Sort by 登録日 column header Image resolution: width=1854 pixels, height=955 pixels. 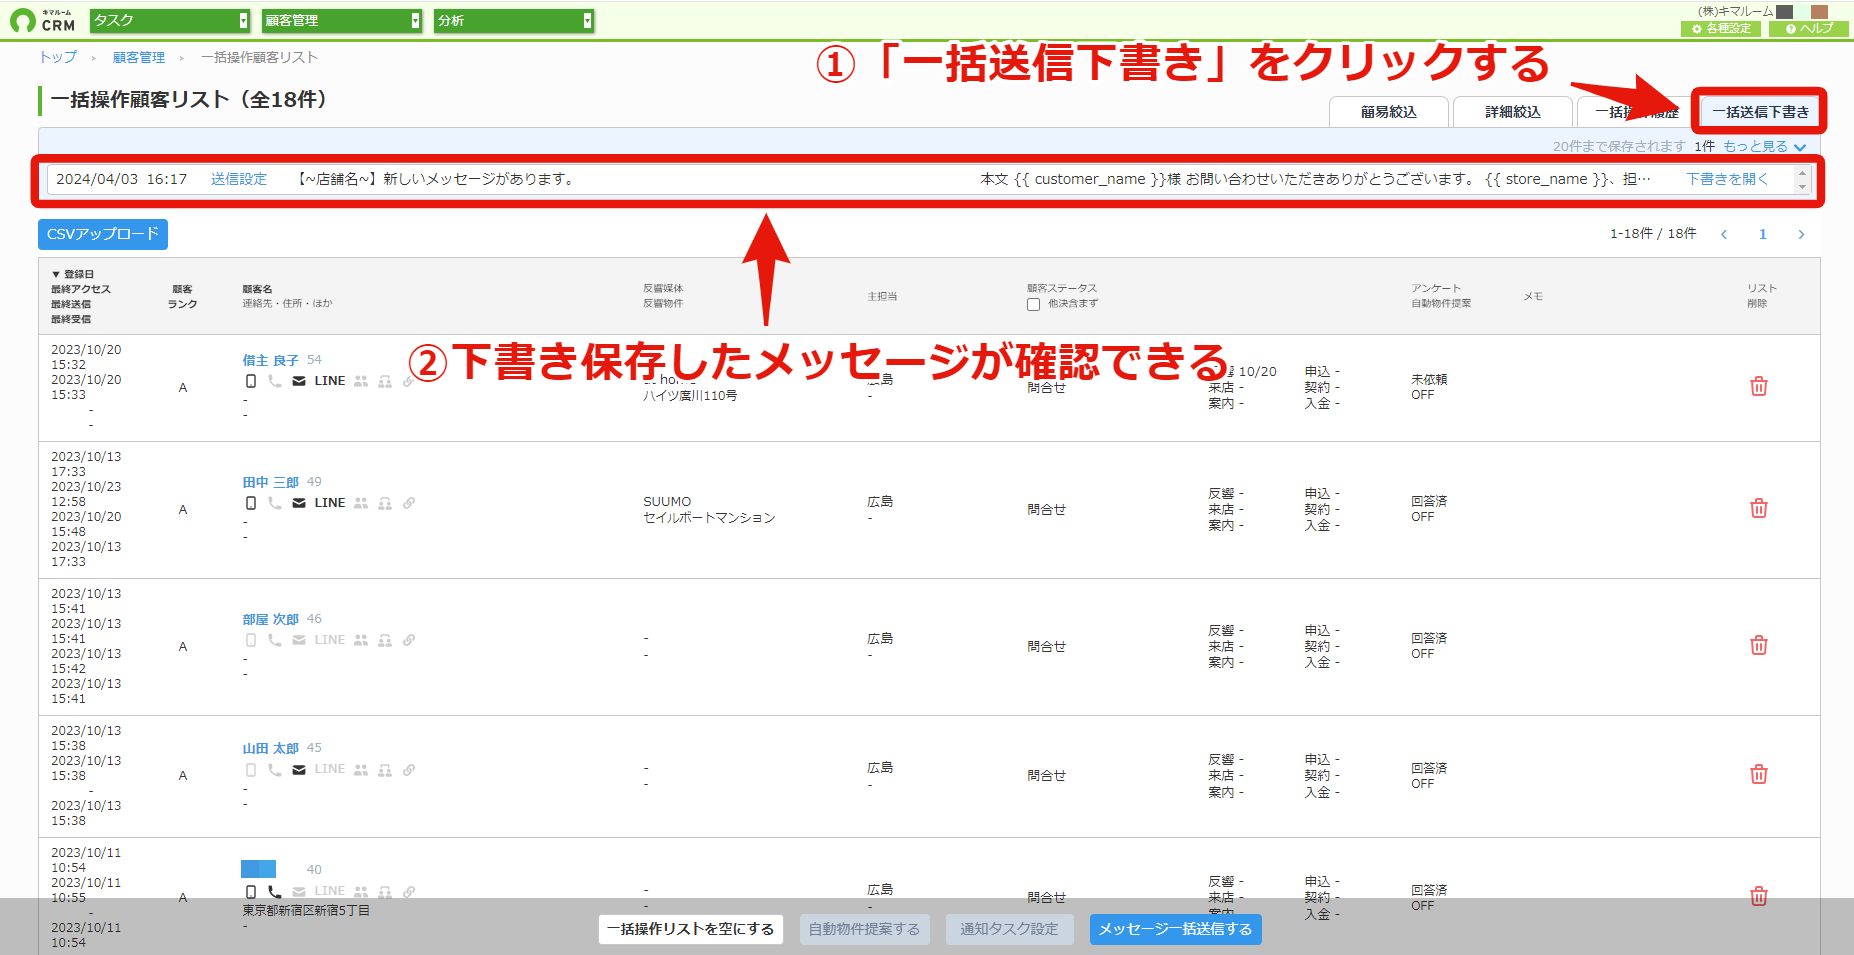click(x=73, y=274)
